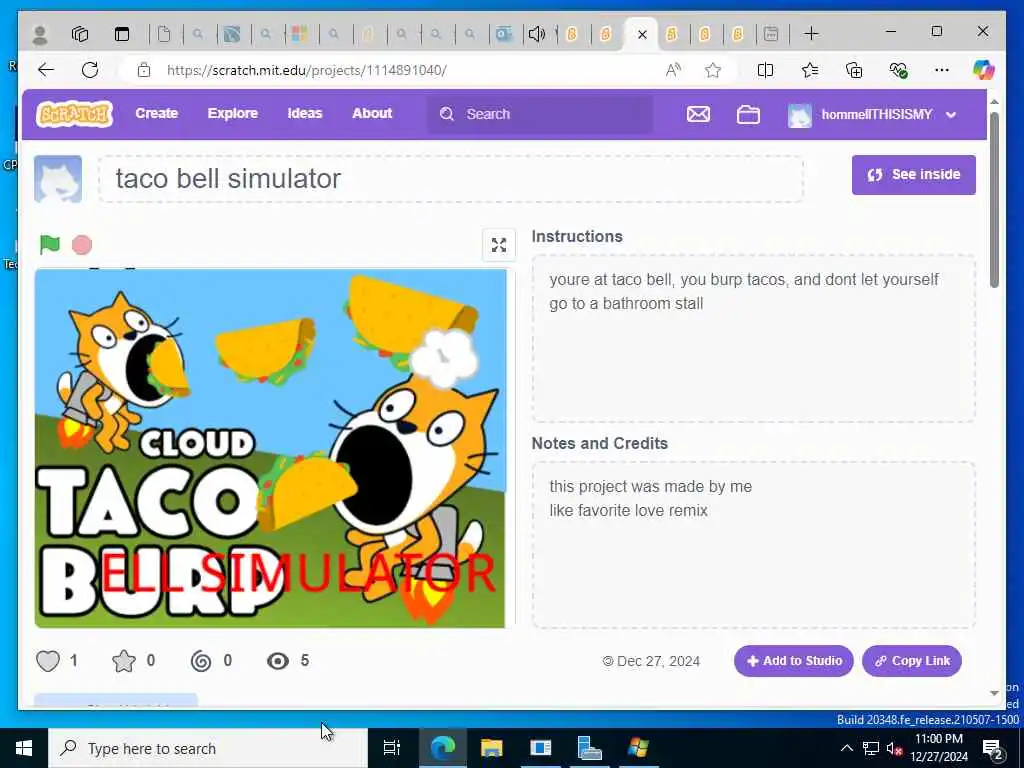Edit the taco bell simulator title field
Image resolution: width=1024 pixels, height=768 pixels.
click(x=451, y=179)
